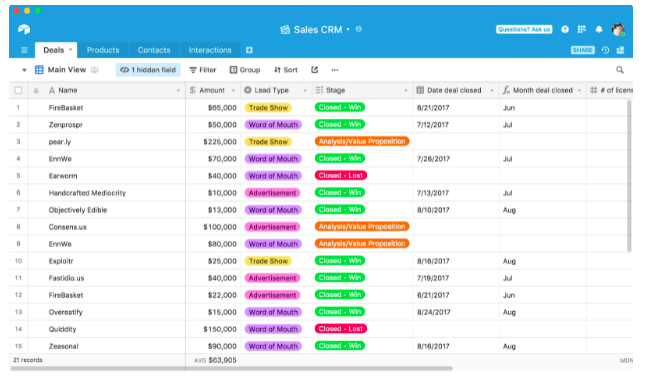Click the share view export icon
The image size is (650, 390).
[x=315, y=70]
